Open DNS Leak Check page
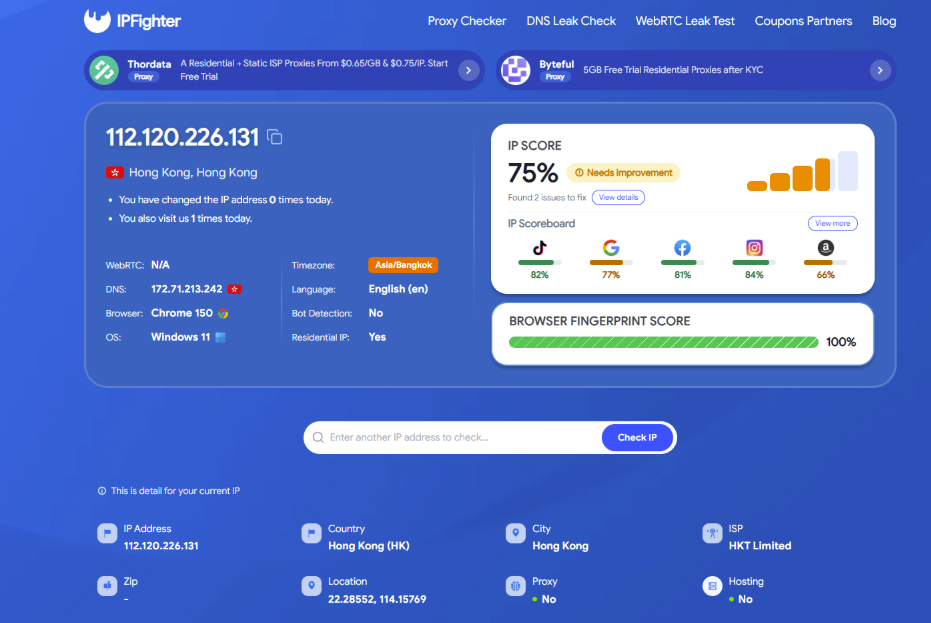The image size is (931, 623). pos(571,21)
